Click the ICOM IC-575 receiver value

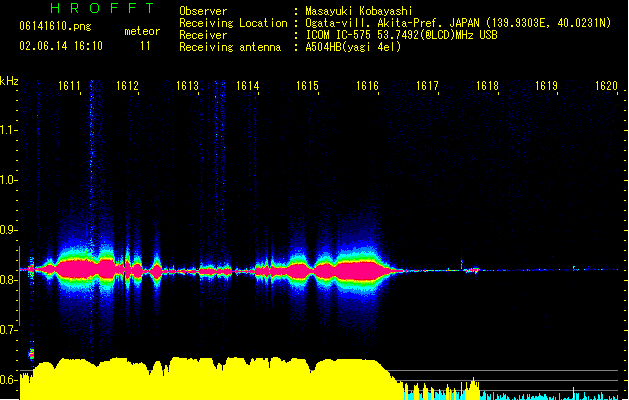coord(401,35)
